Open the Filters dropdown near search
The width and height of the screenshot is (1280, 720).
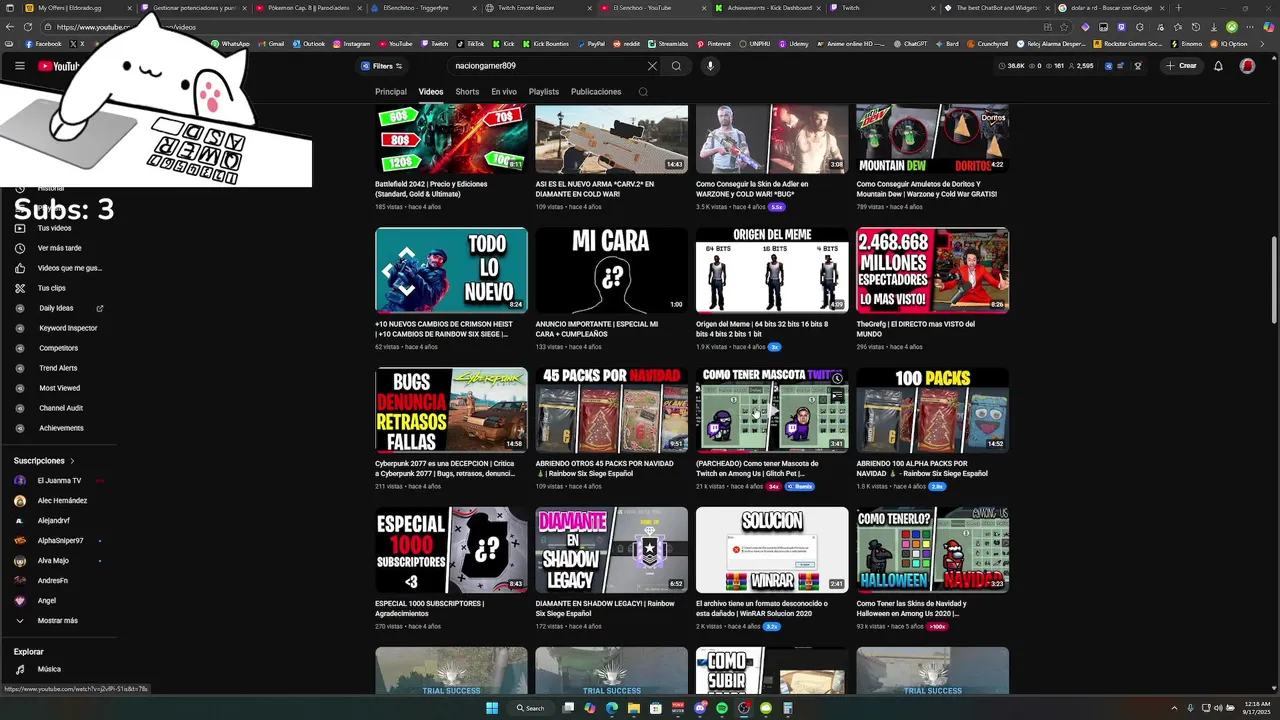point(382,66)
